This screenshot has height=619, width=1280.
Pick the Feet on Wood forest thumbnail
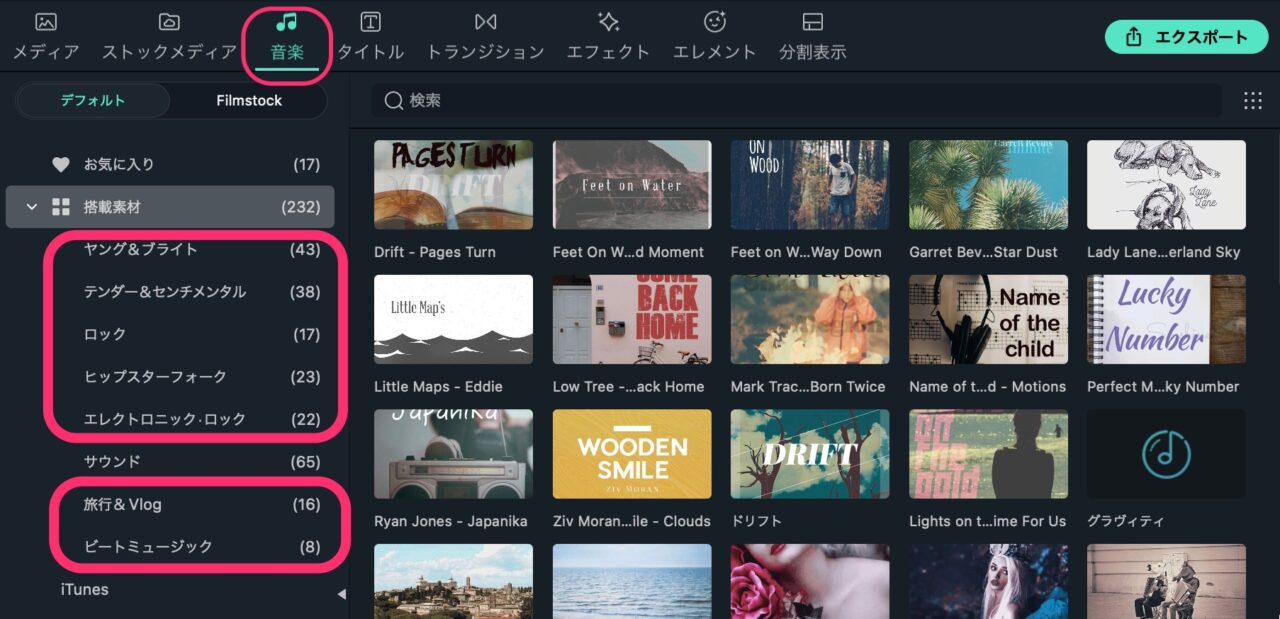pyautogui.click(x=810, y=185)
